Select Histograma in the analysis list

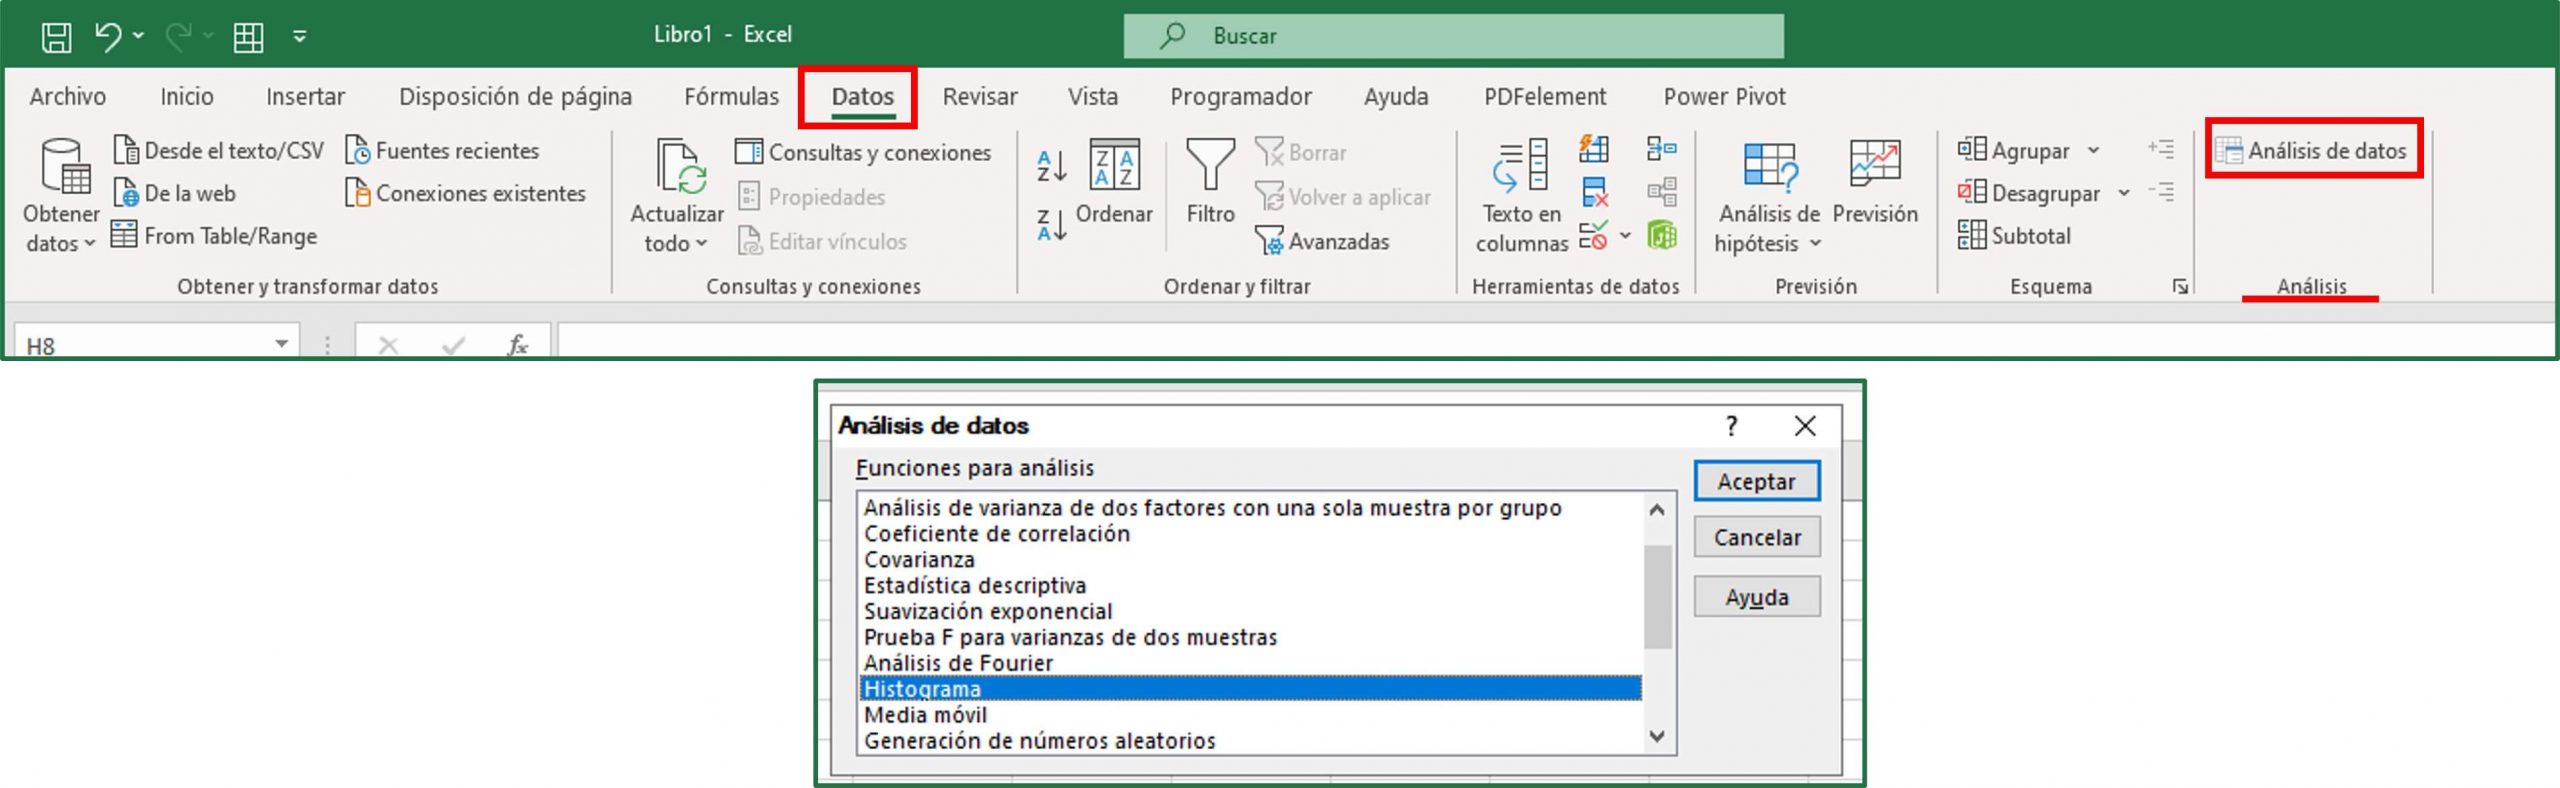pos(1250,688)
